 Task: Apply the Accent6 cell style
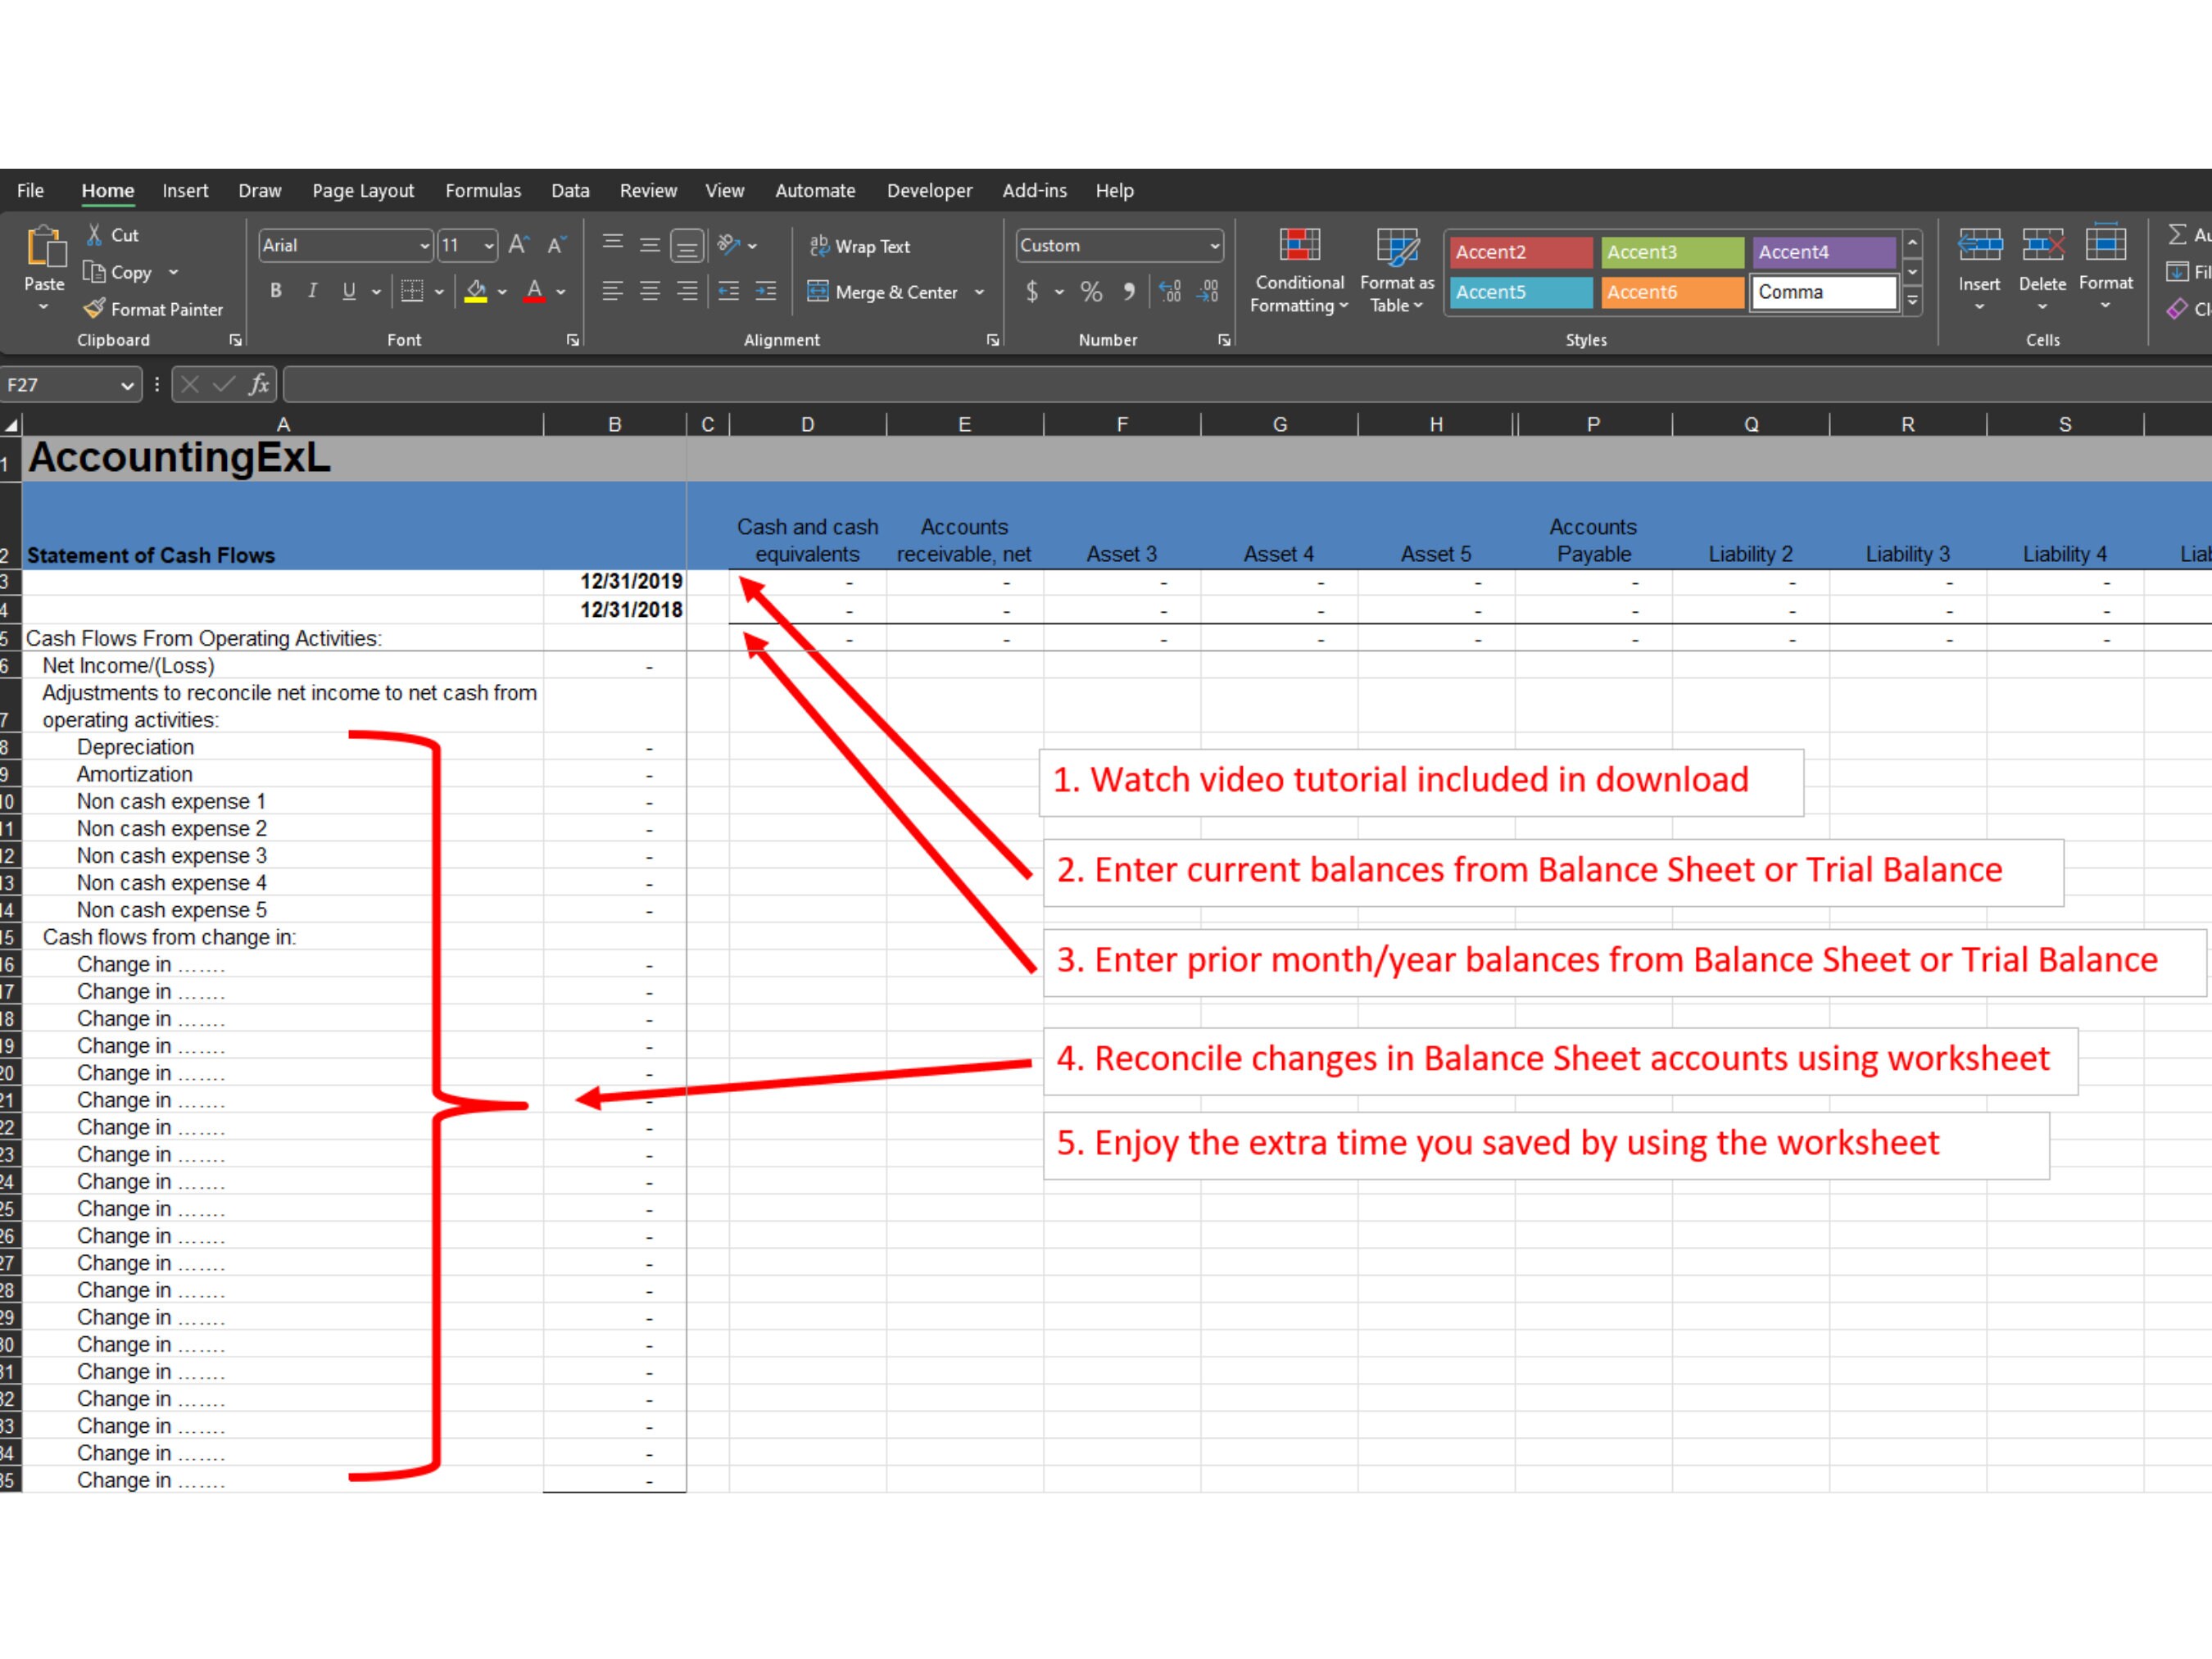pos(1672,292)
